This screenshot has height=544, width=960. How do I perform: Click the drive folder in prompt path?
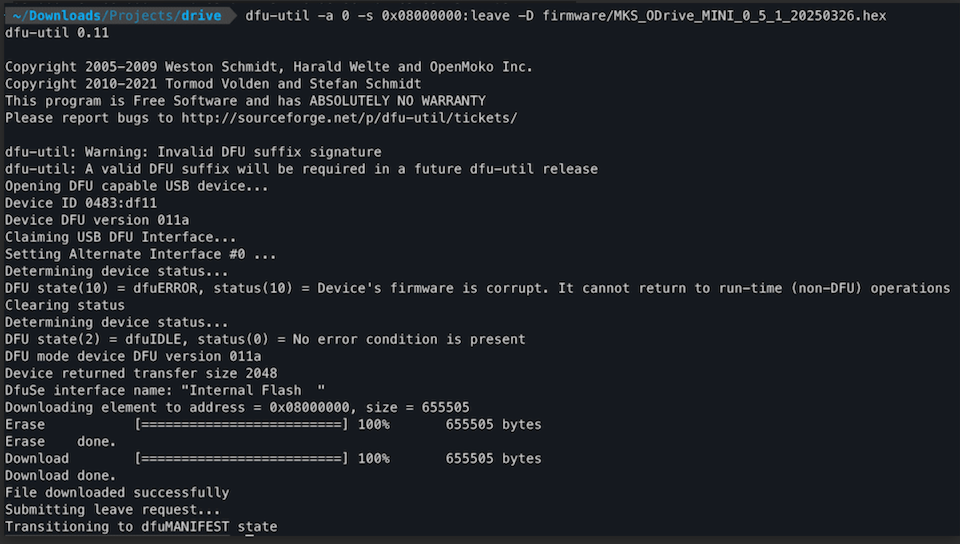[x=199, y=16]
